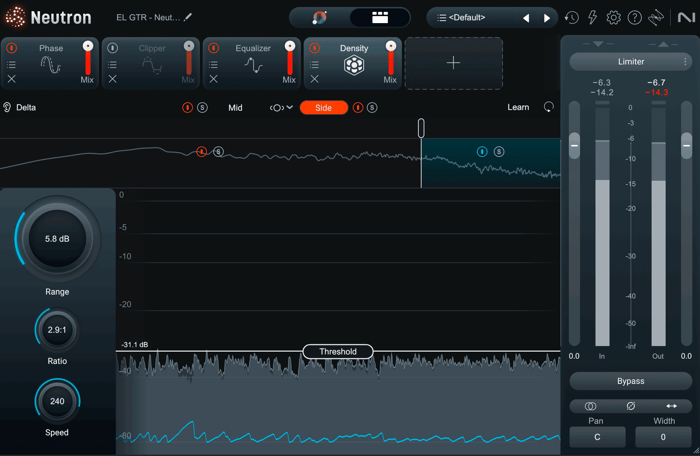Toggle zero latency lightning icon
This screenshot has width=700, height=456.
coord(592,17)
